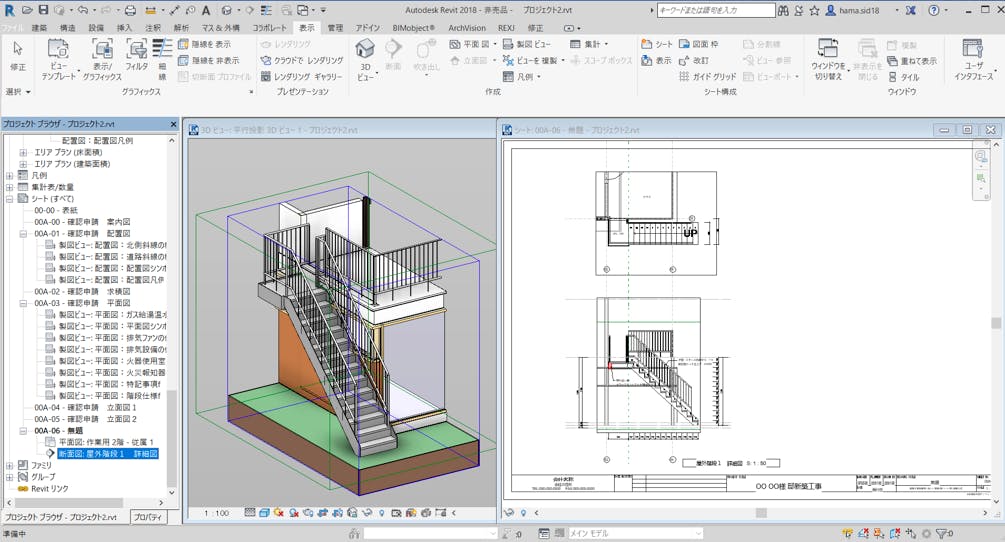The image size is (1005, 542).
Task: Collapse the 00A-03 確認申請 平面図 sheet node
Action: coord(23,302)
